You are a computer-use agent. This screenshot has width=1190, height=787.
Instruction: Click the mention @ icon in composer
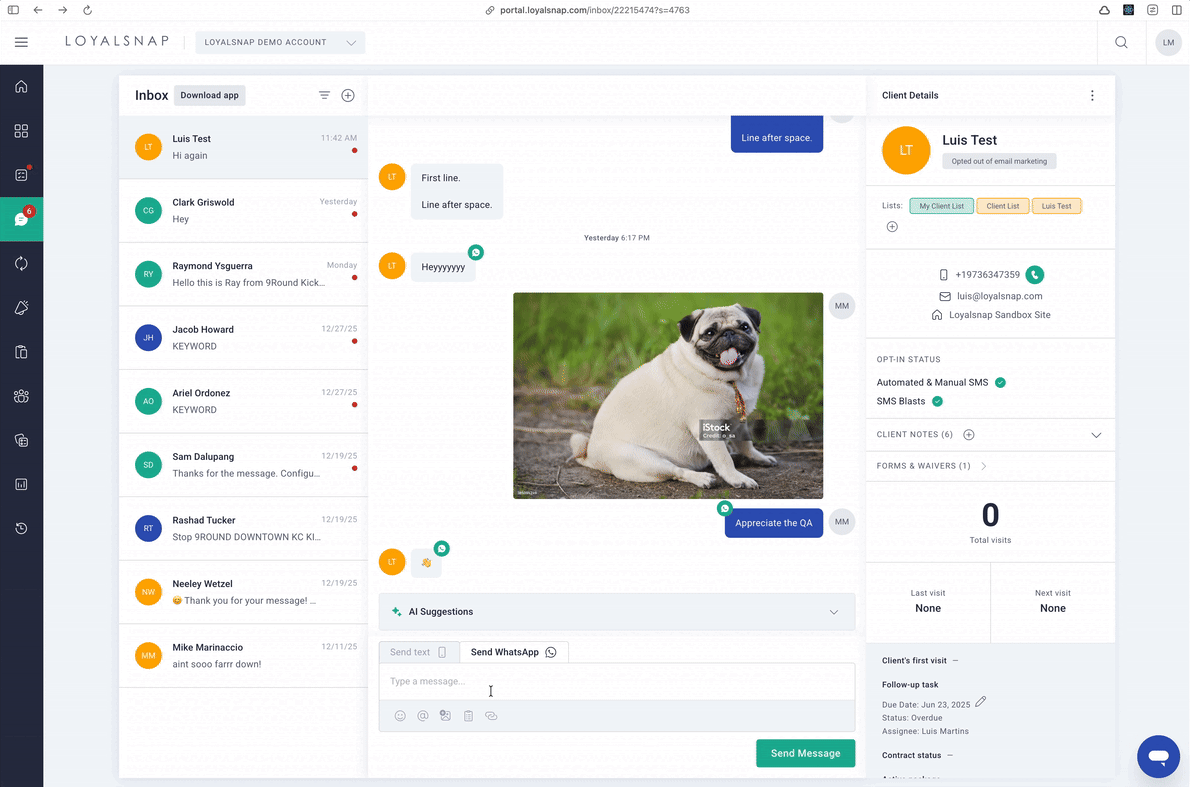[x=423, y=716]
